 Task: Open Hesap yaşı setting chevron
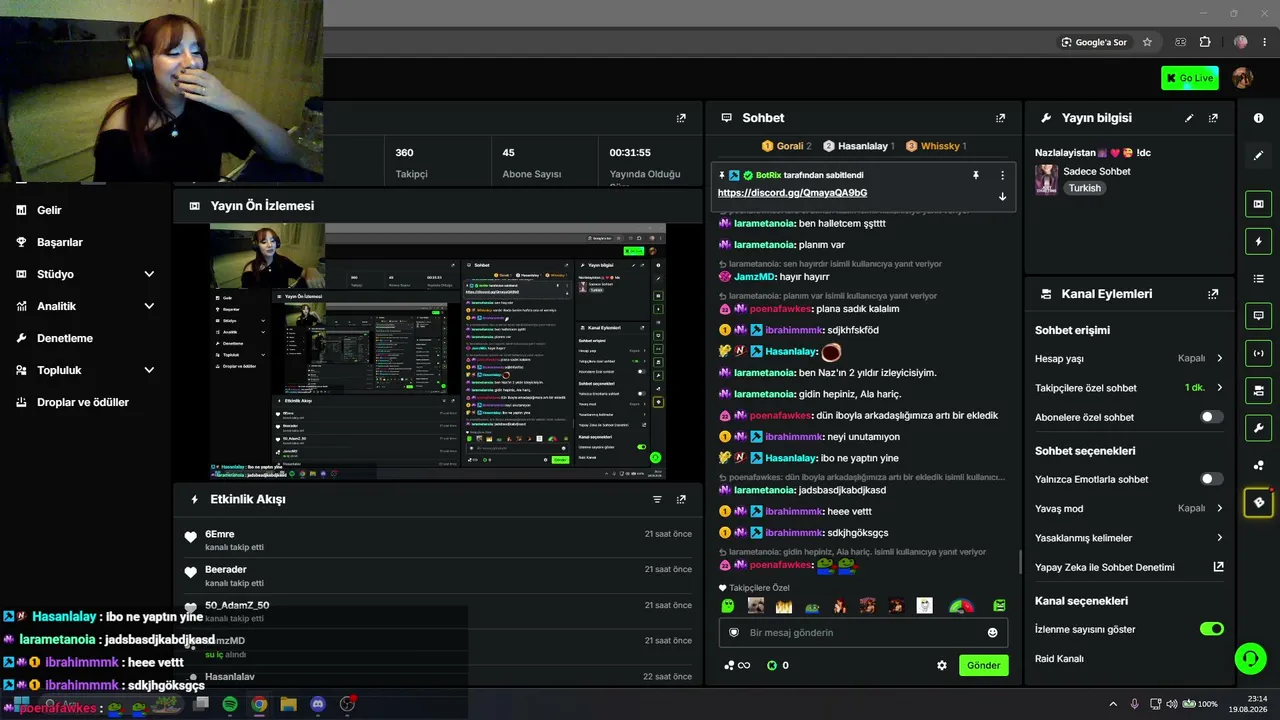(1219, 358)
